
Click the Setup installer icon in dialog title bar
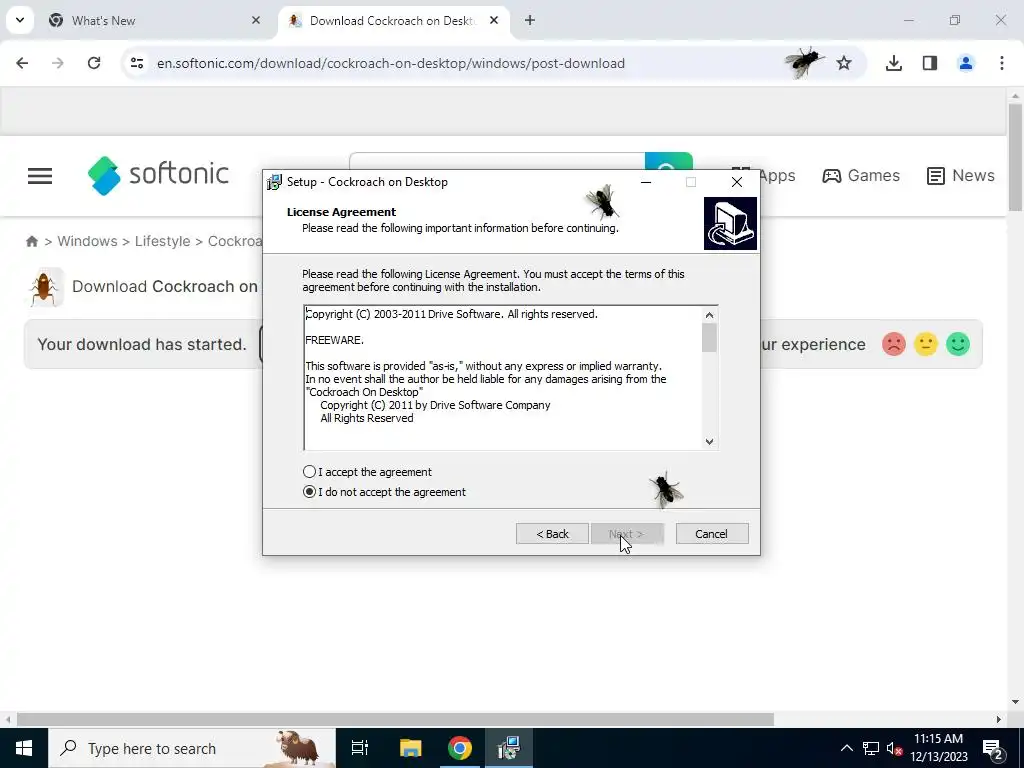pos(274,182)
